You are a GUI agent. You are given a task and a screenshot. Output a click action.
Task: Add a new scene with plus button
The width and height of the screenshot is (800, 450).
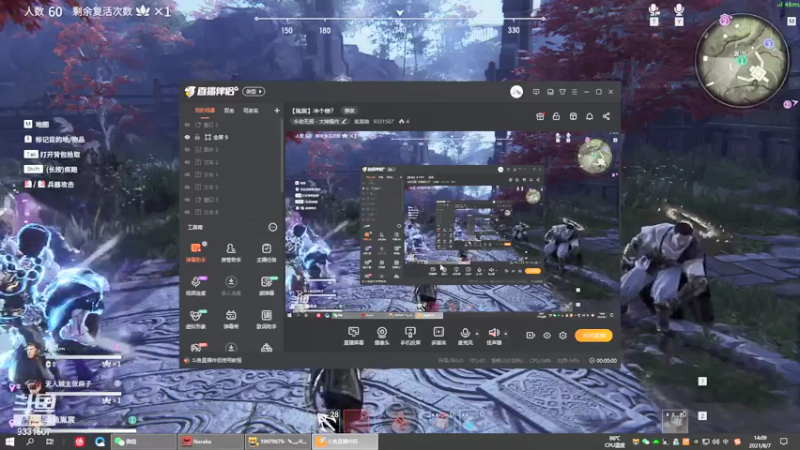tap(277, 111)
